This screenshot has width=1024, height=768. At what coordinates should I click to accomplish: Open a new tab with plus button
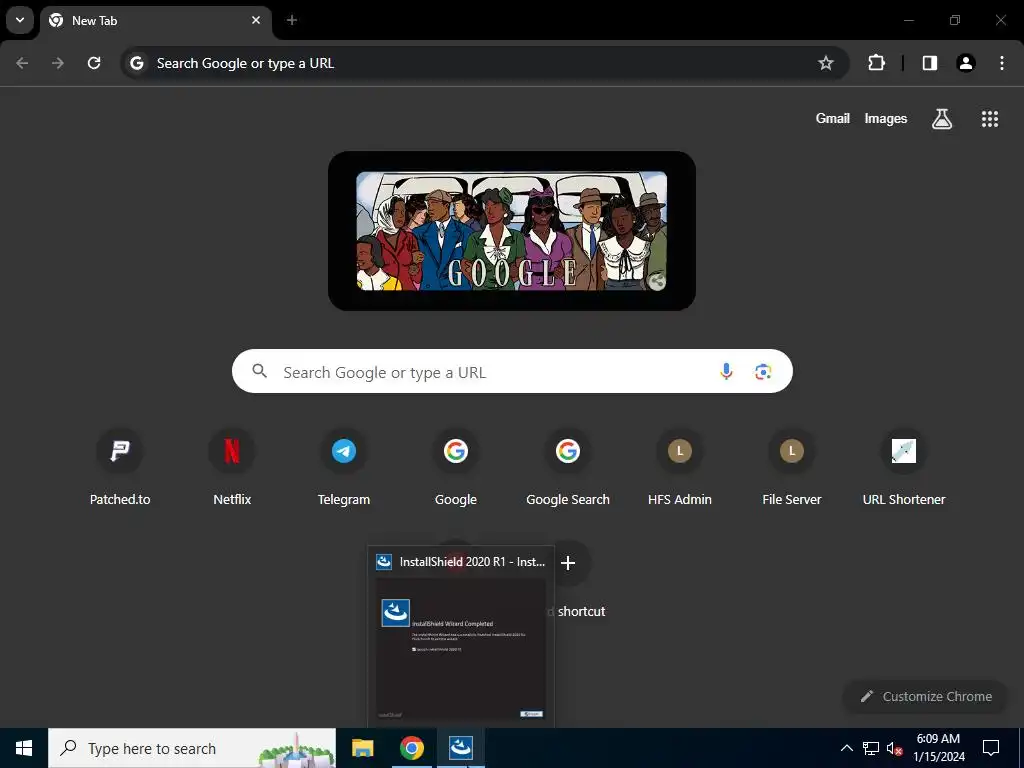(x=292, y=20)
